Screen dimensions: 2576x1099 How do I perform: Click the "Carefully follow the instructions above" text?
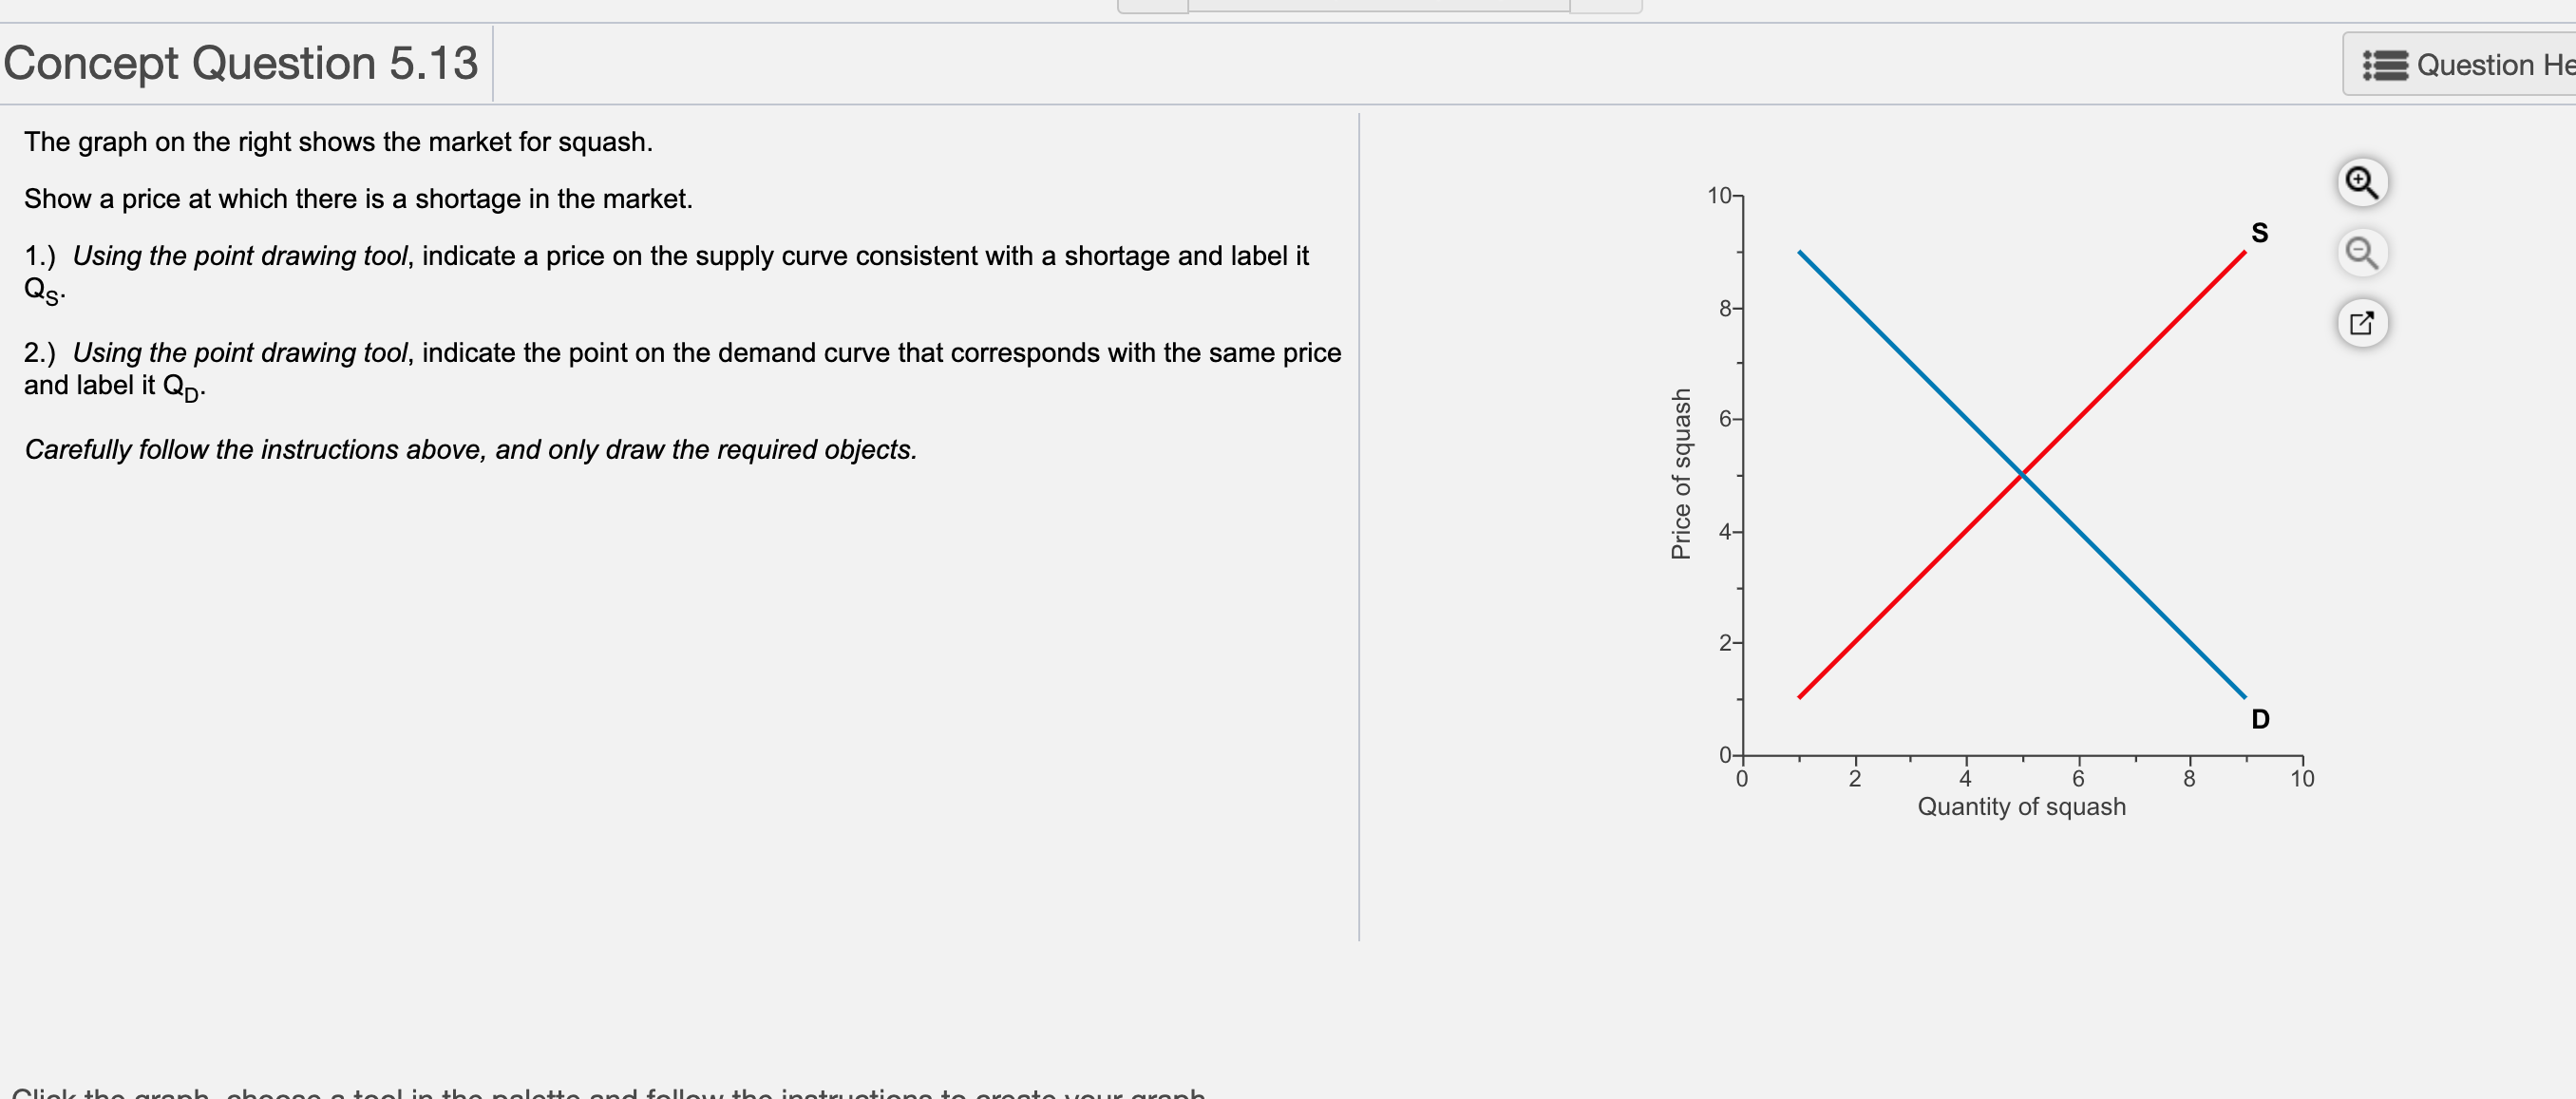tap(470, 450)
